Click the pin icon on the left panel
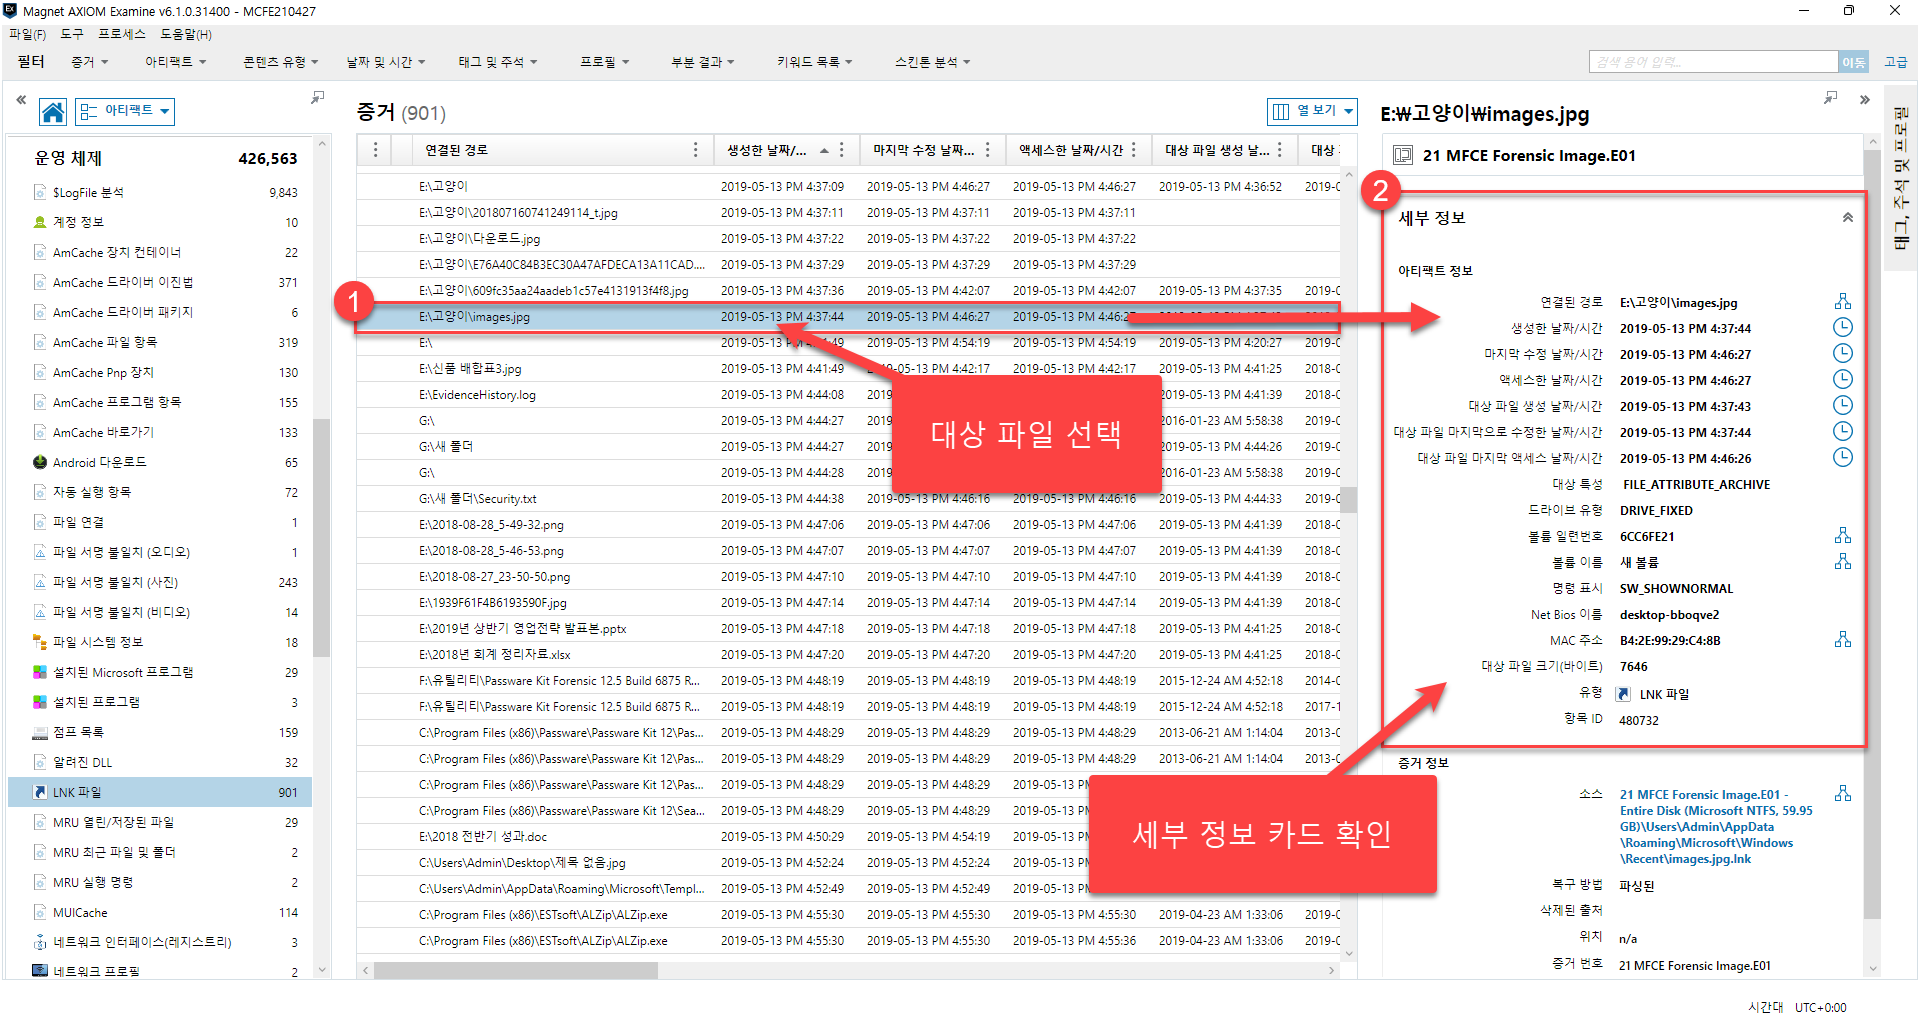 point(318,98)
